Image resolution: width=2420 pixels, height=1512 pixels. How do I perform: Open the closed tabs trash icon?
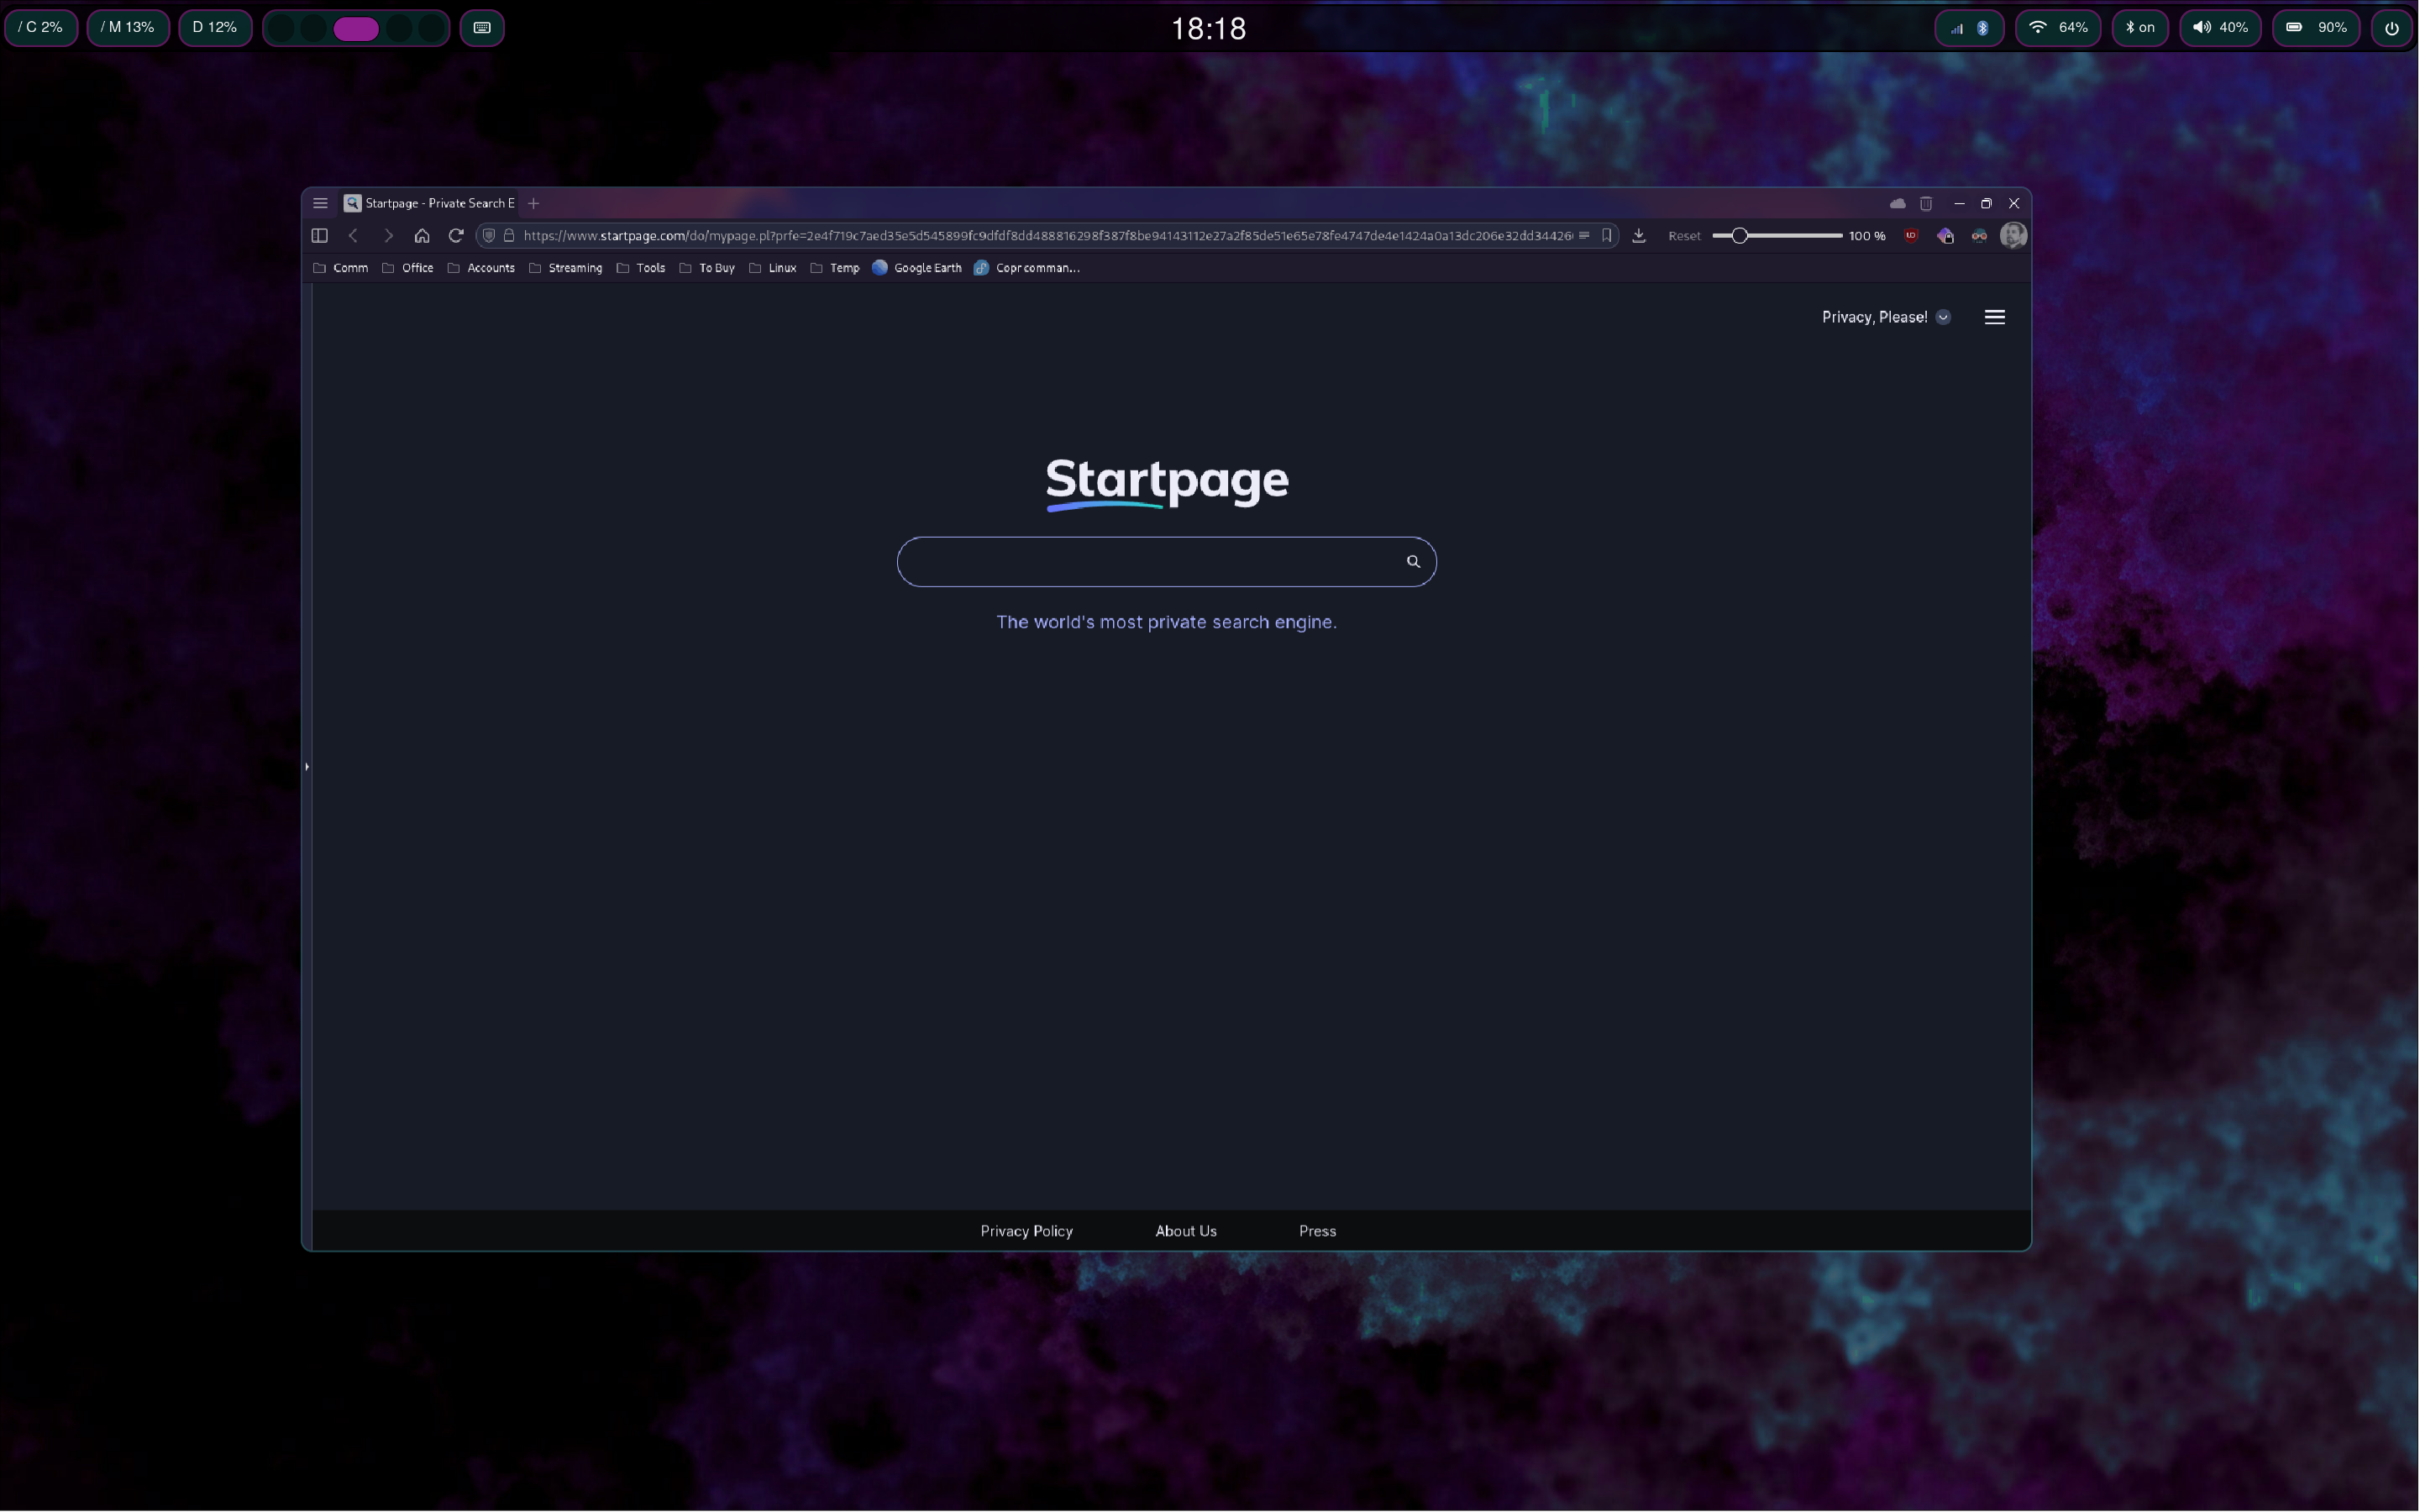coord(1926,203)
